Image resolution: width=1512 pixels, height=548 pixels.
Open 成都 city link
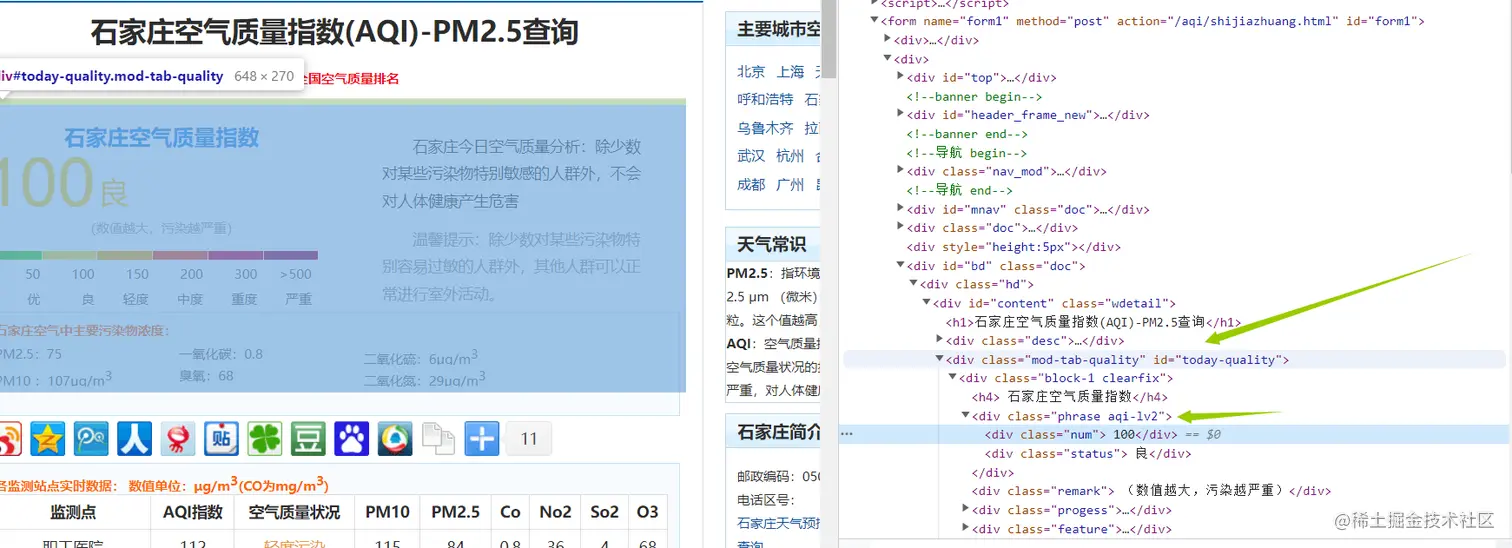click(751, 185)
